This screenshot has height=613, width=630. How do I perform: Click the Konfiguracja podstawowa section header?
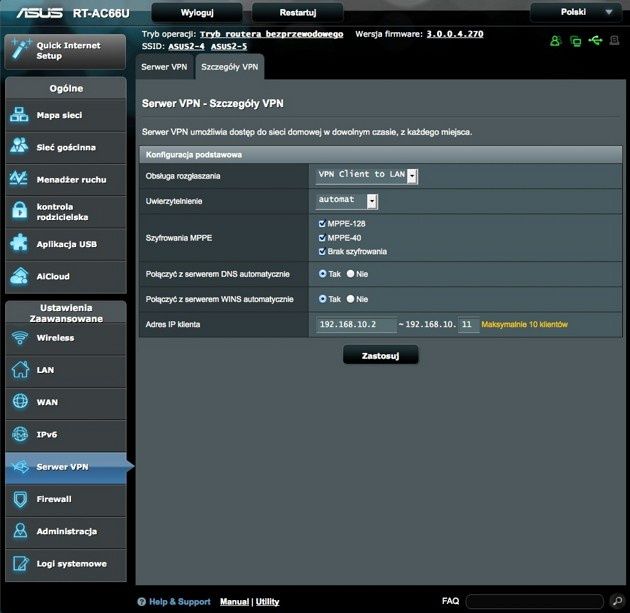(x=380, y=155)
